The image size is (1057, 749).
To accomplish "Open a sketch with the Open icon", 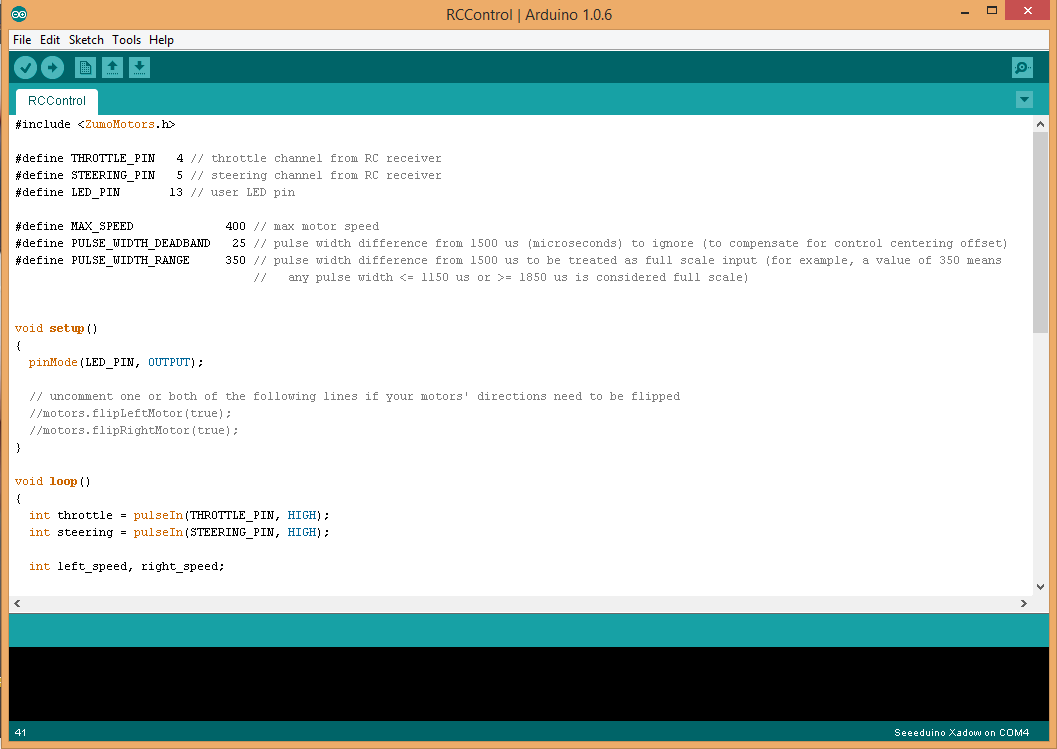I will click(113, 67).
